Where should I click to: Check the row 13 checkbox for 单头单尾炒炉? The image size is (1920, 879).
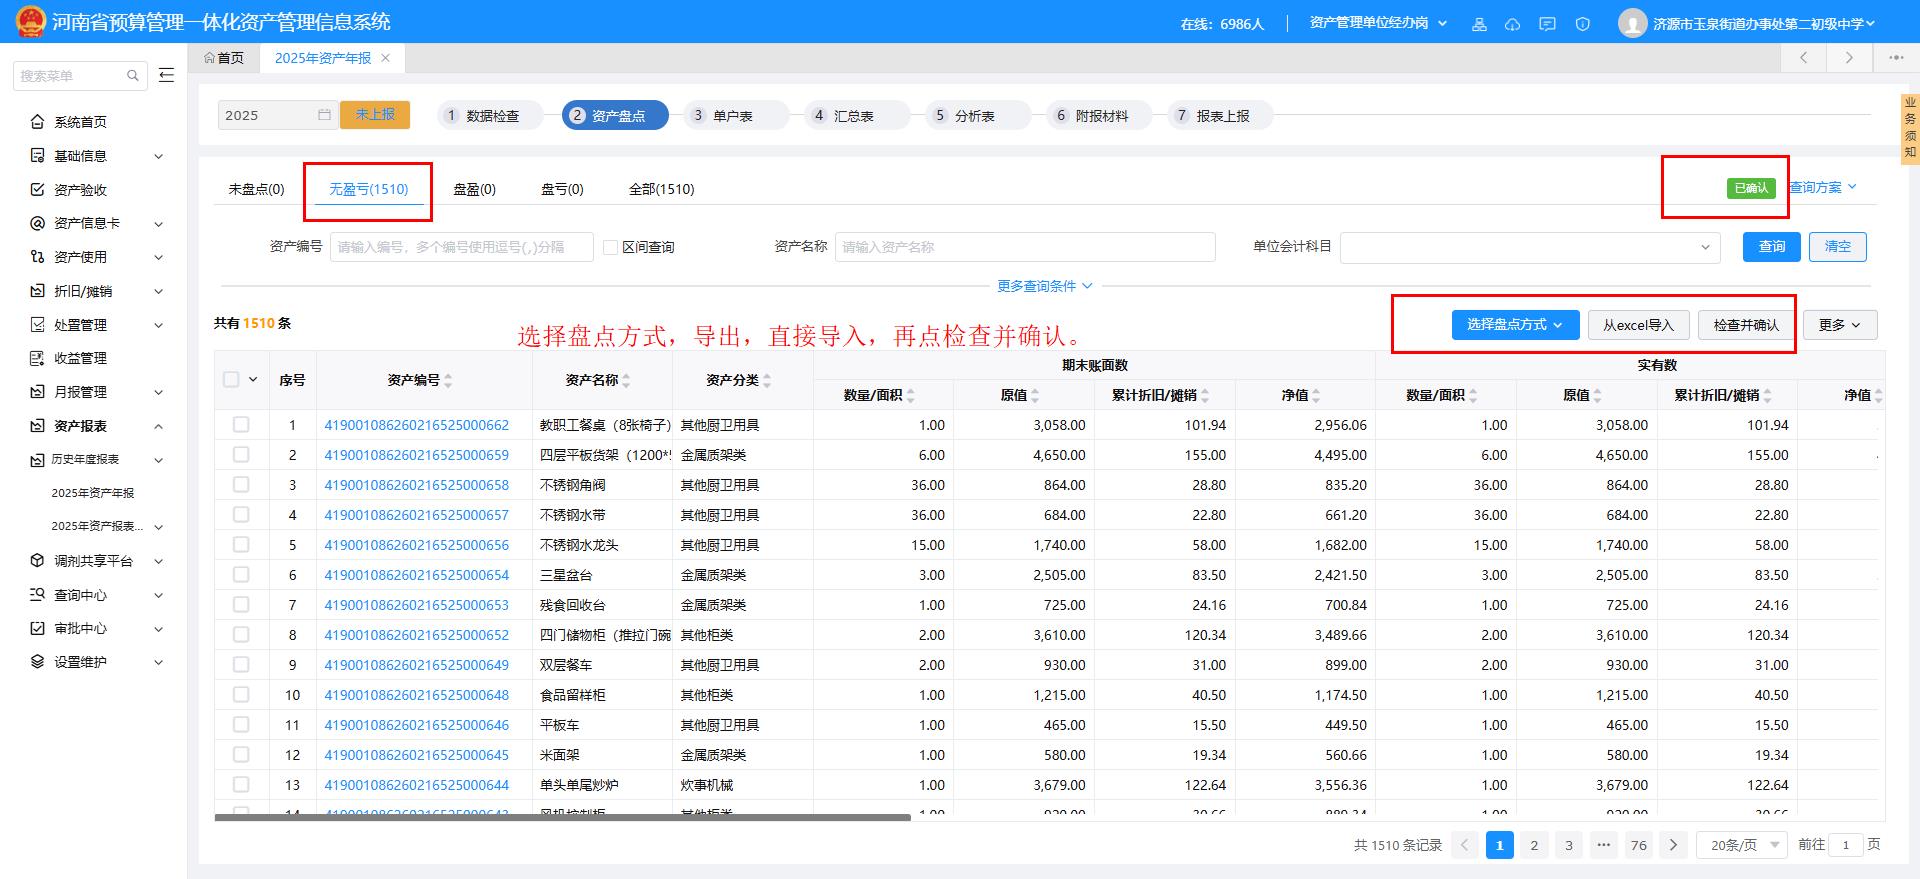coord(241,785)
